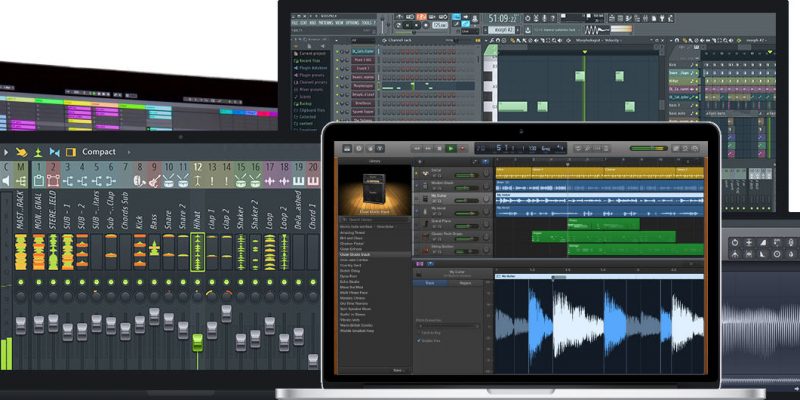This screenshot has height=400, width=800.
Task: Switch to the Track tab in GarageBand editor
Action: [430, 282]
